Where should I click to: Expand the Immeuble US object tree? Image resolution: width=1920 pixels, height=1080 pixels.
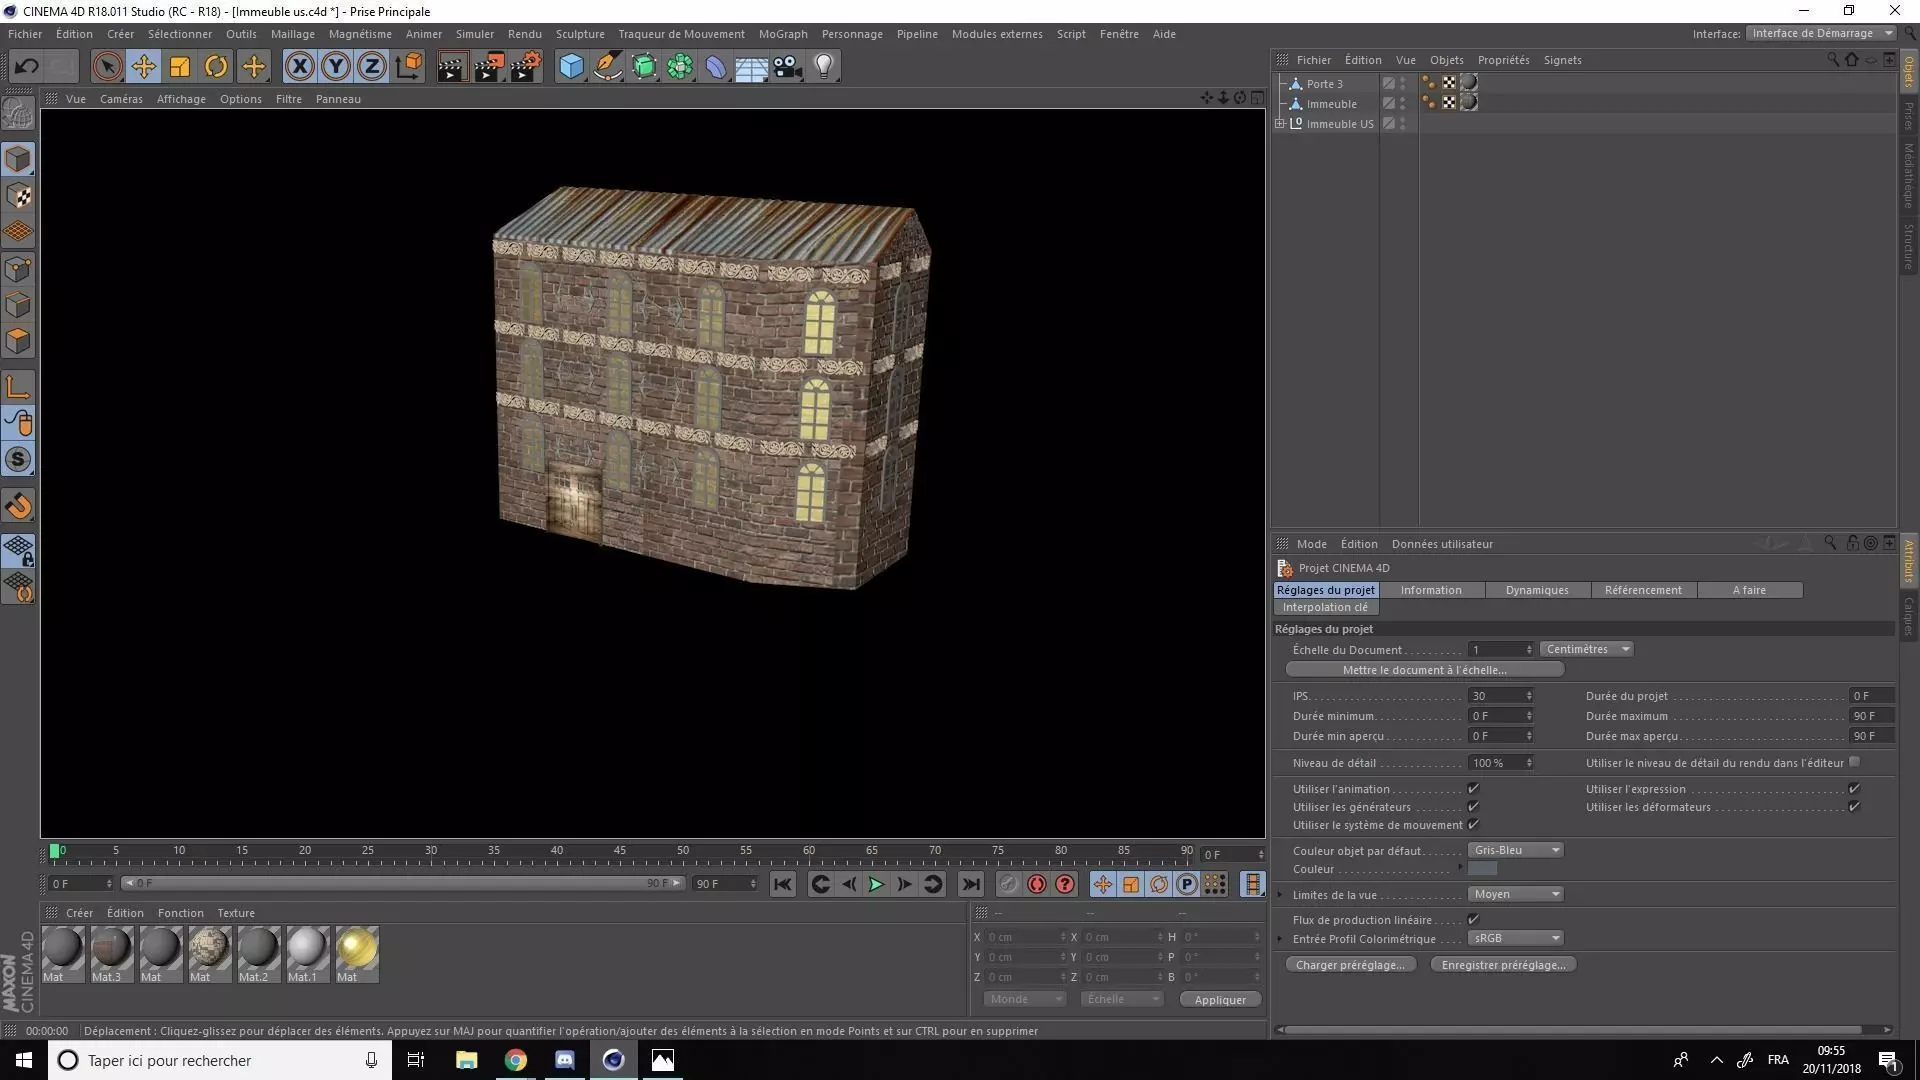click(x=1280, y=124)
